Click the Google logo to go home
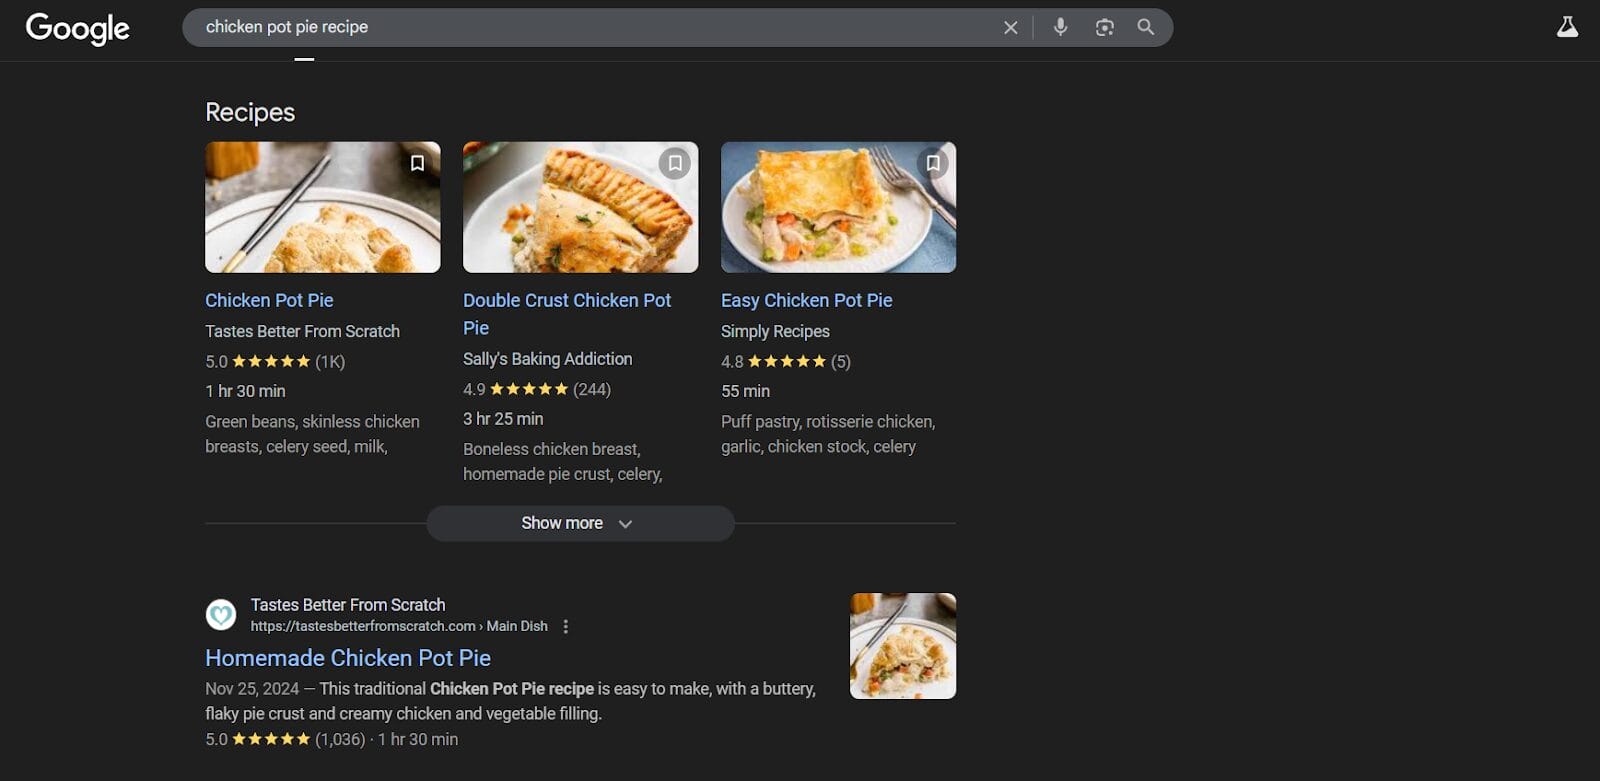 tap(77, 29)
